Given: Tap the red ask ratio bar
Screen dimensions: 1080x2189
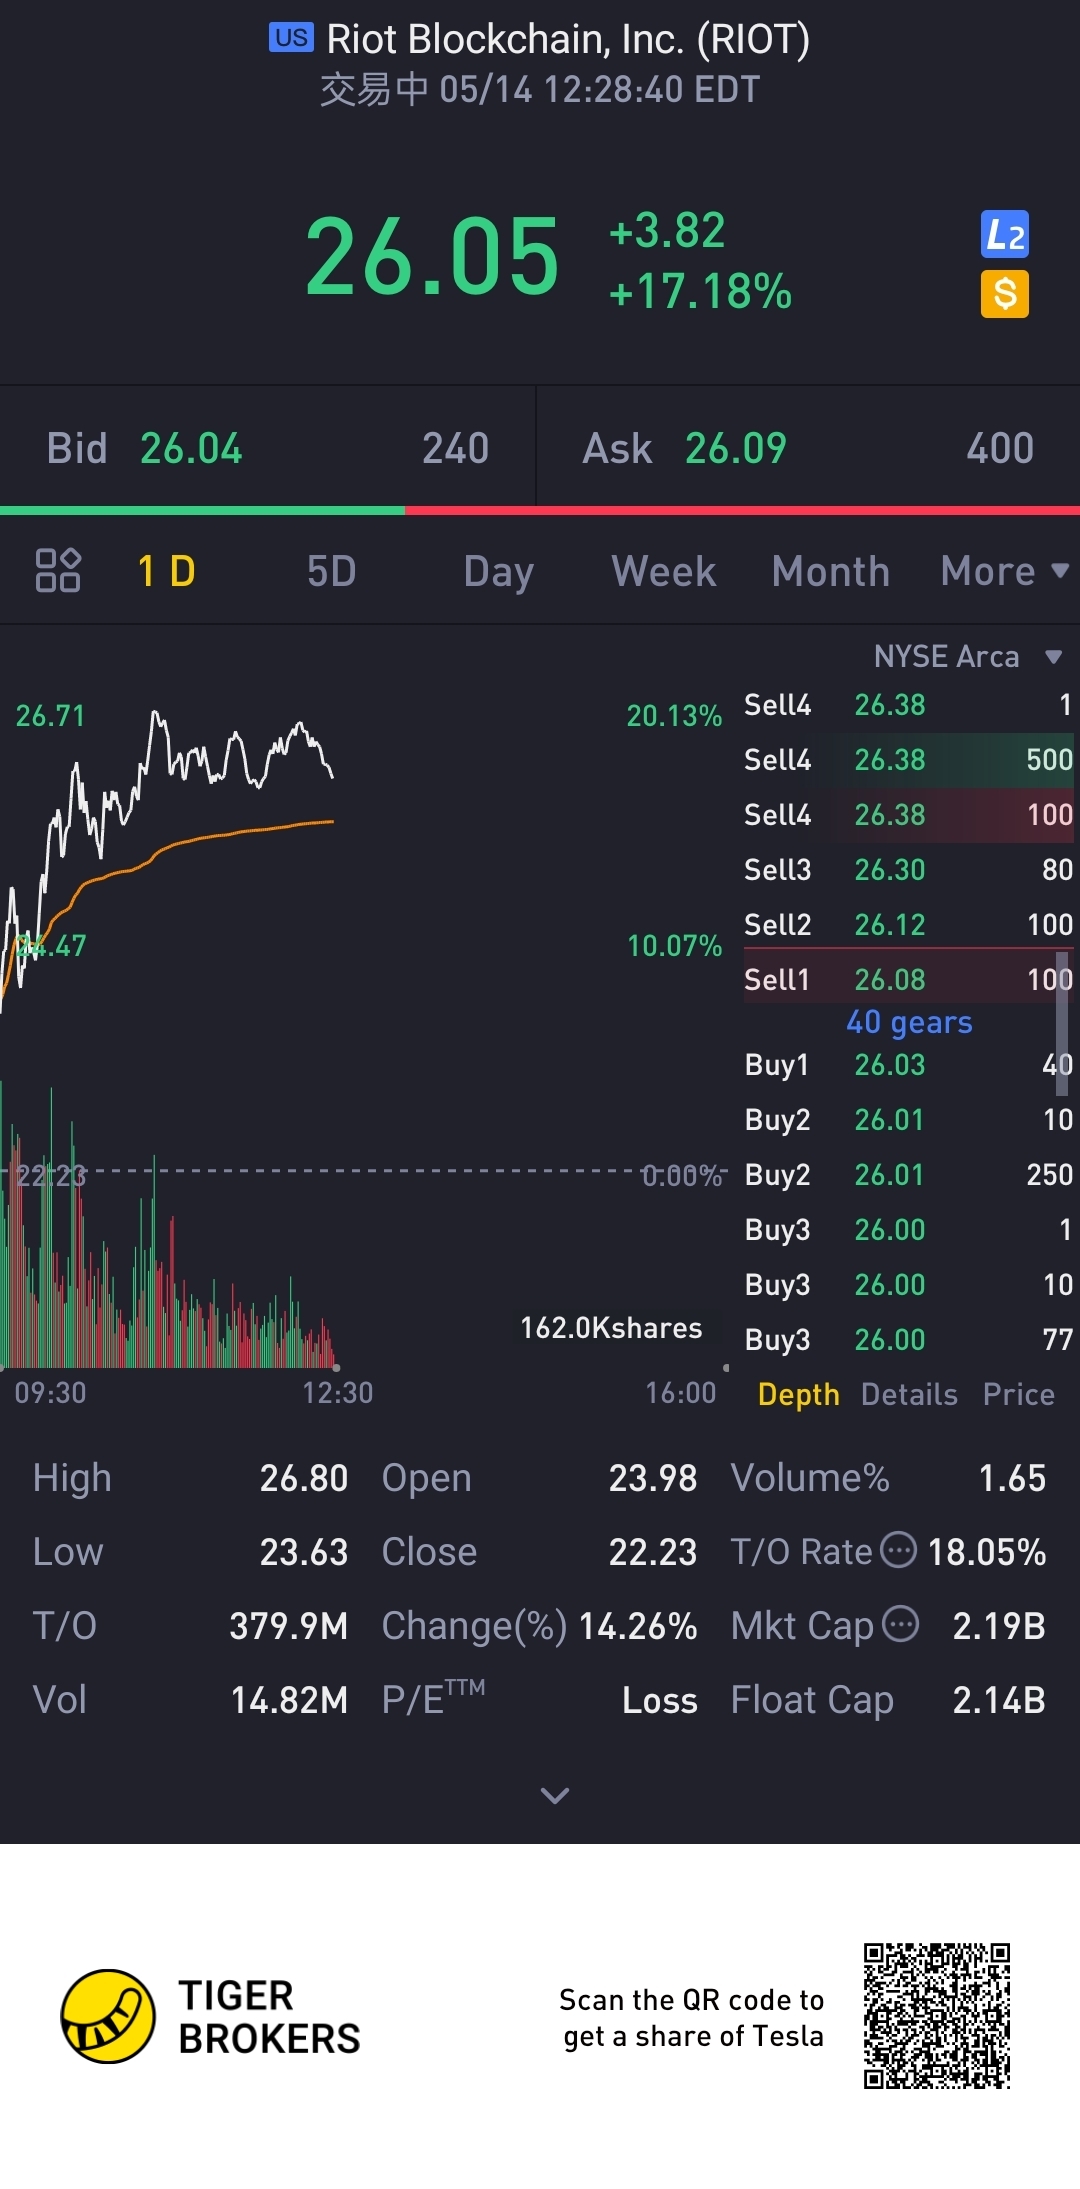Looking at the screenshot, I should pyautogui.click(x=742, y=510).
